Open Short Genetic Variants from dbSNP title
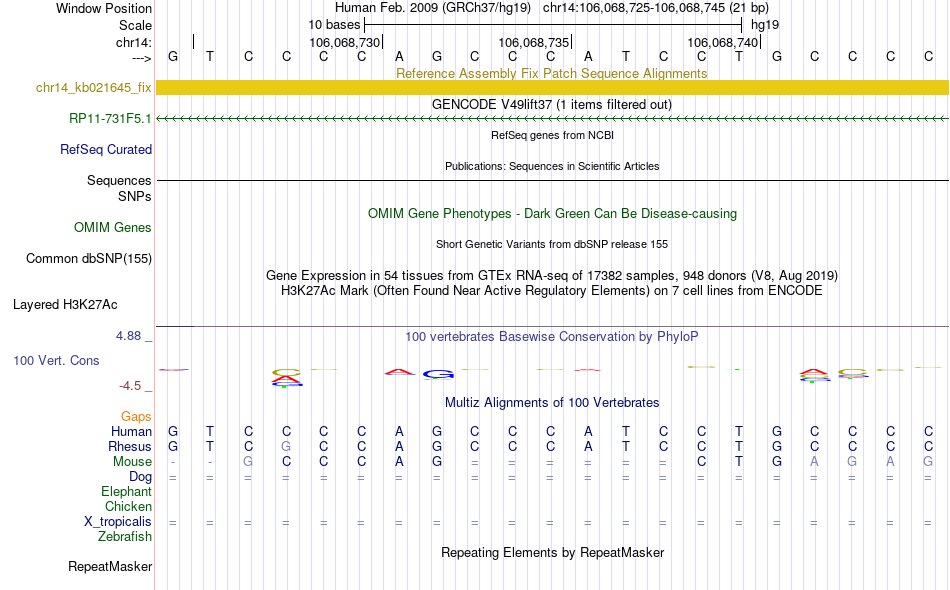 coord(552,244)
